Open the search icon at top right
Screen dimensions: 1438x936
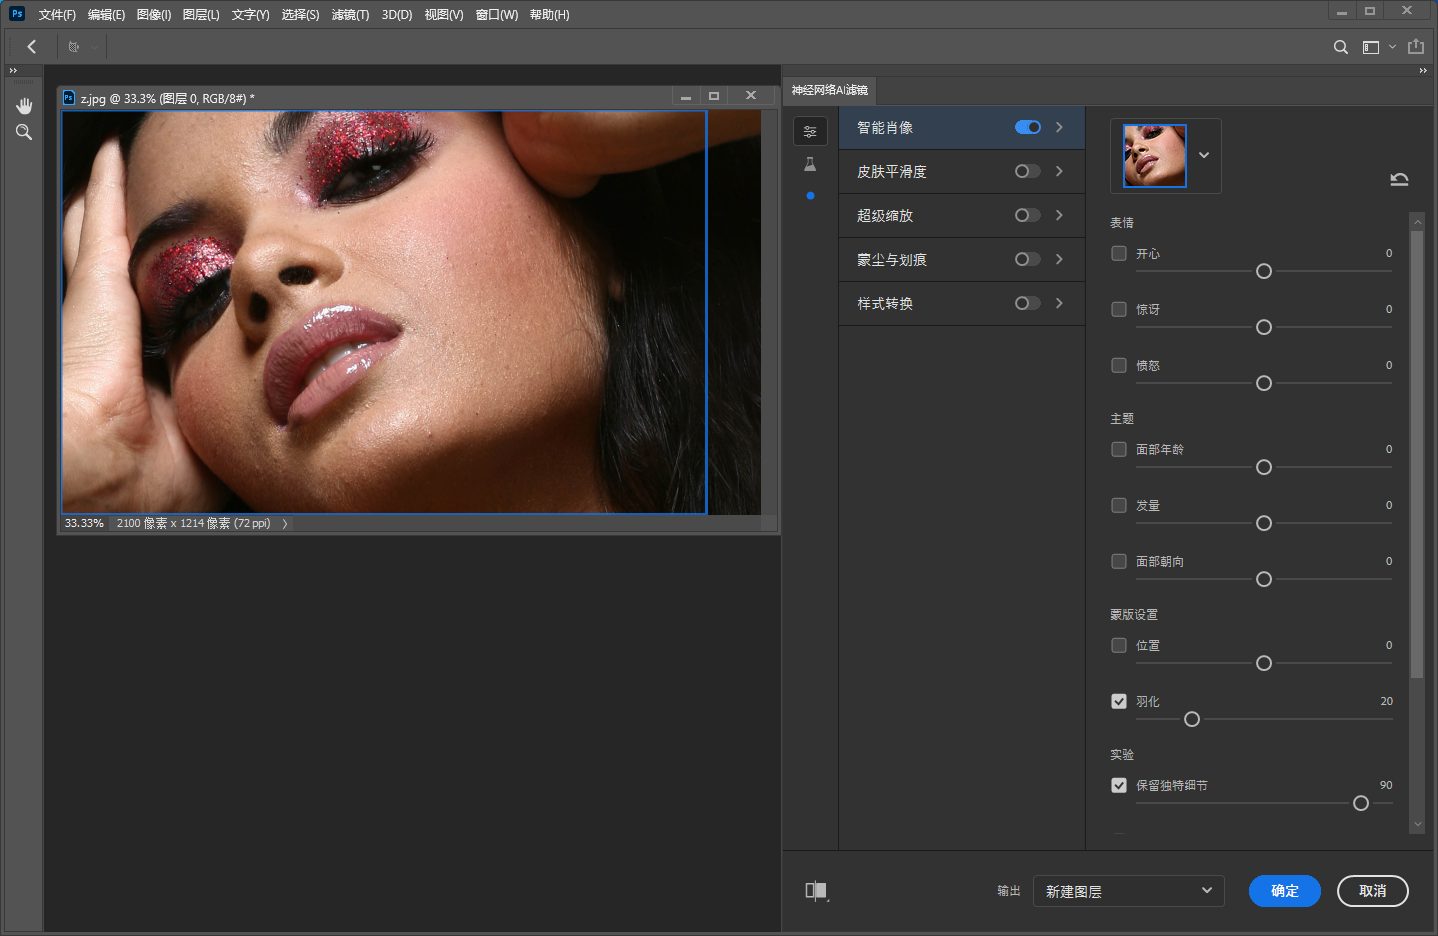point(1341,47)
